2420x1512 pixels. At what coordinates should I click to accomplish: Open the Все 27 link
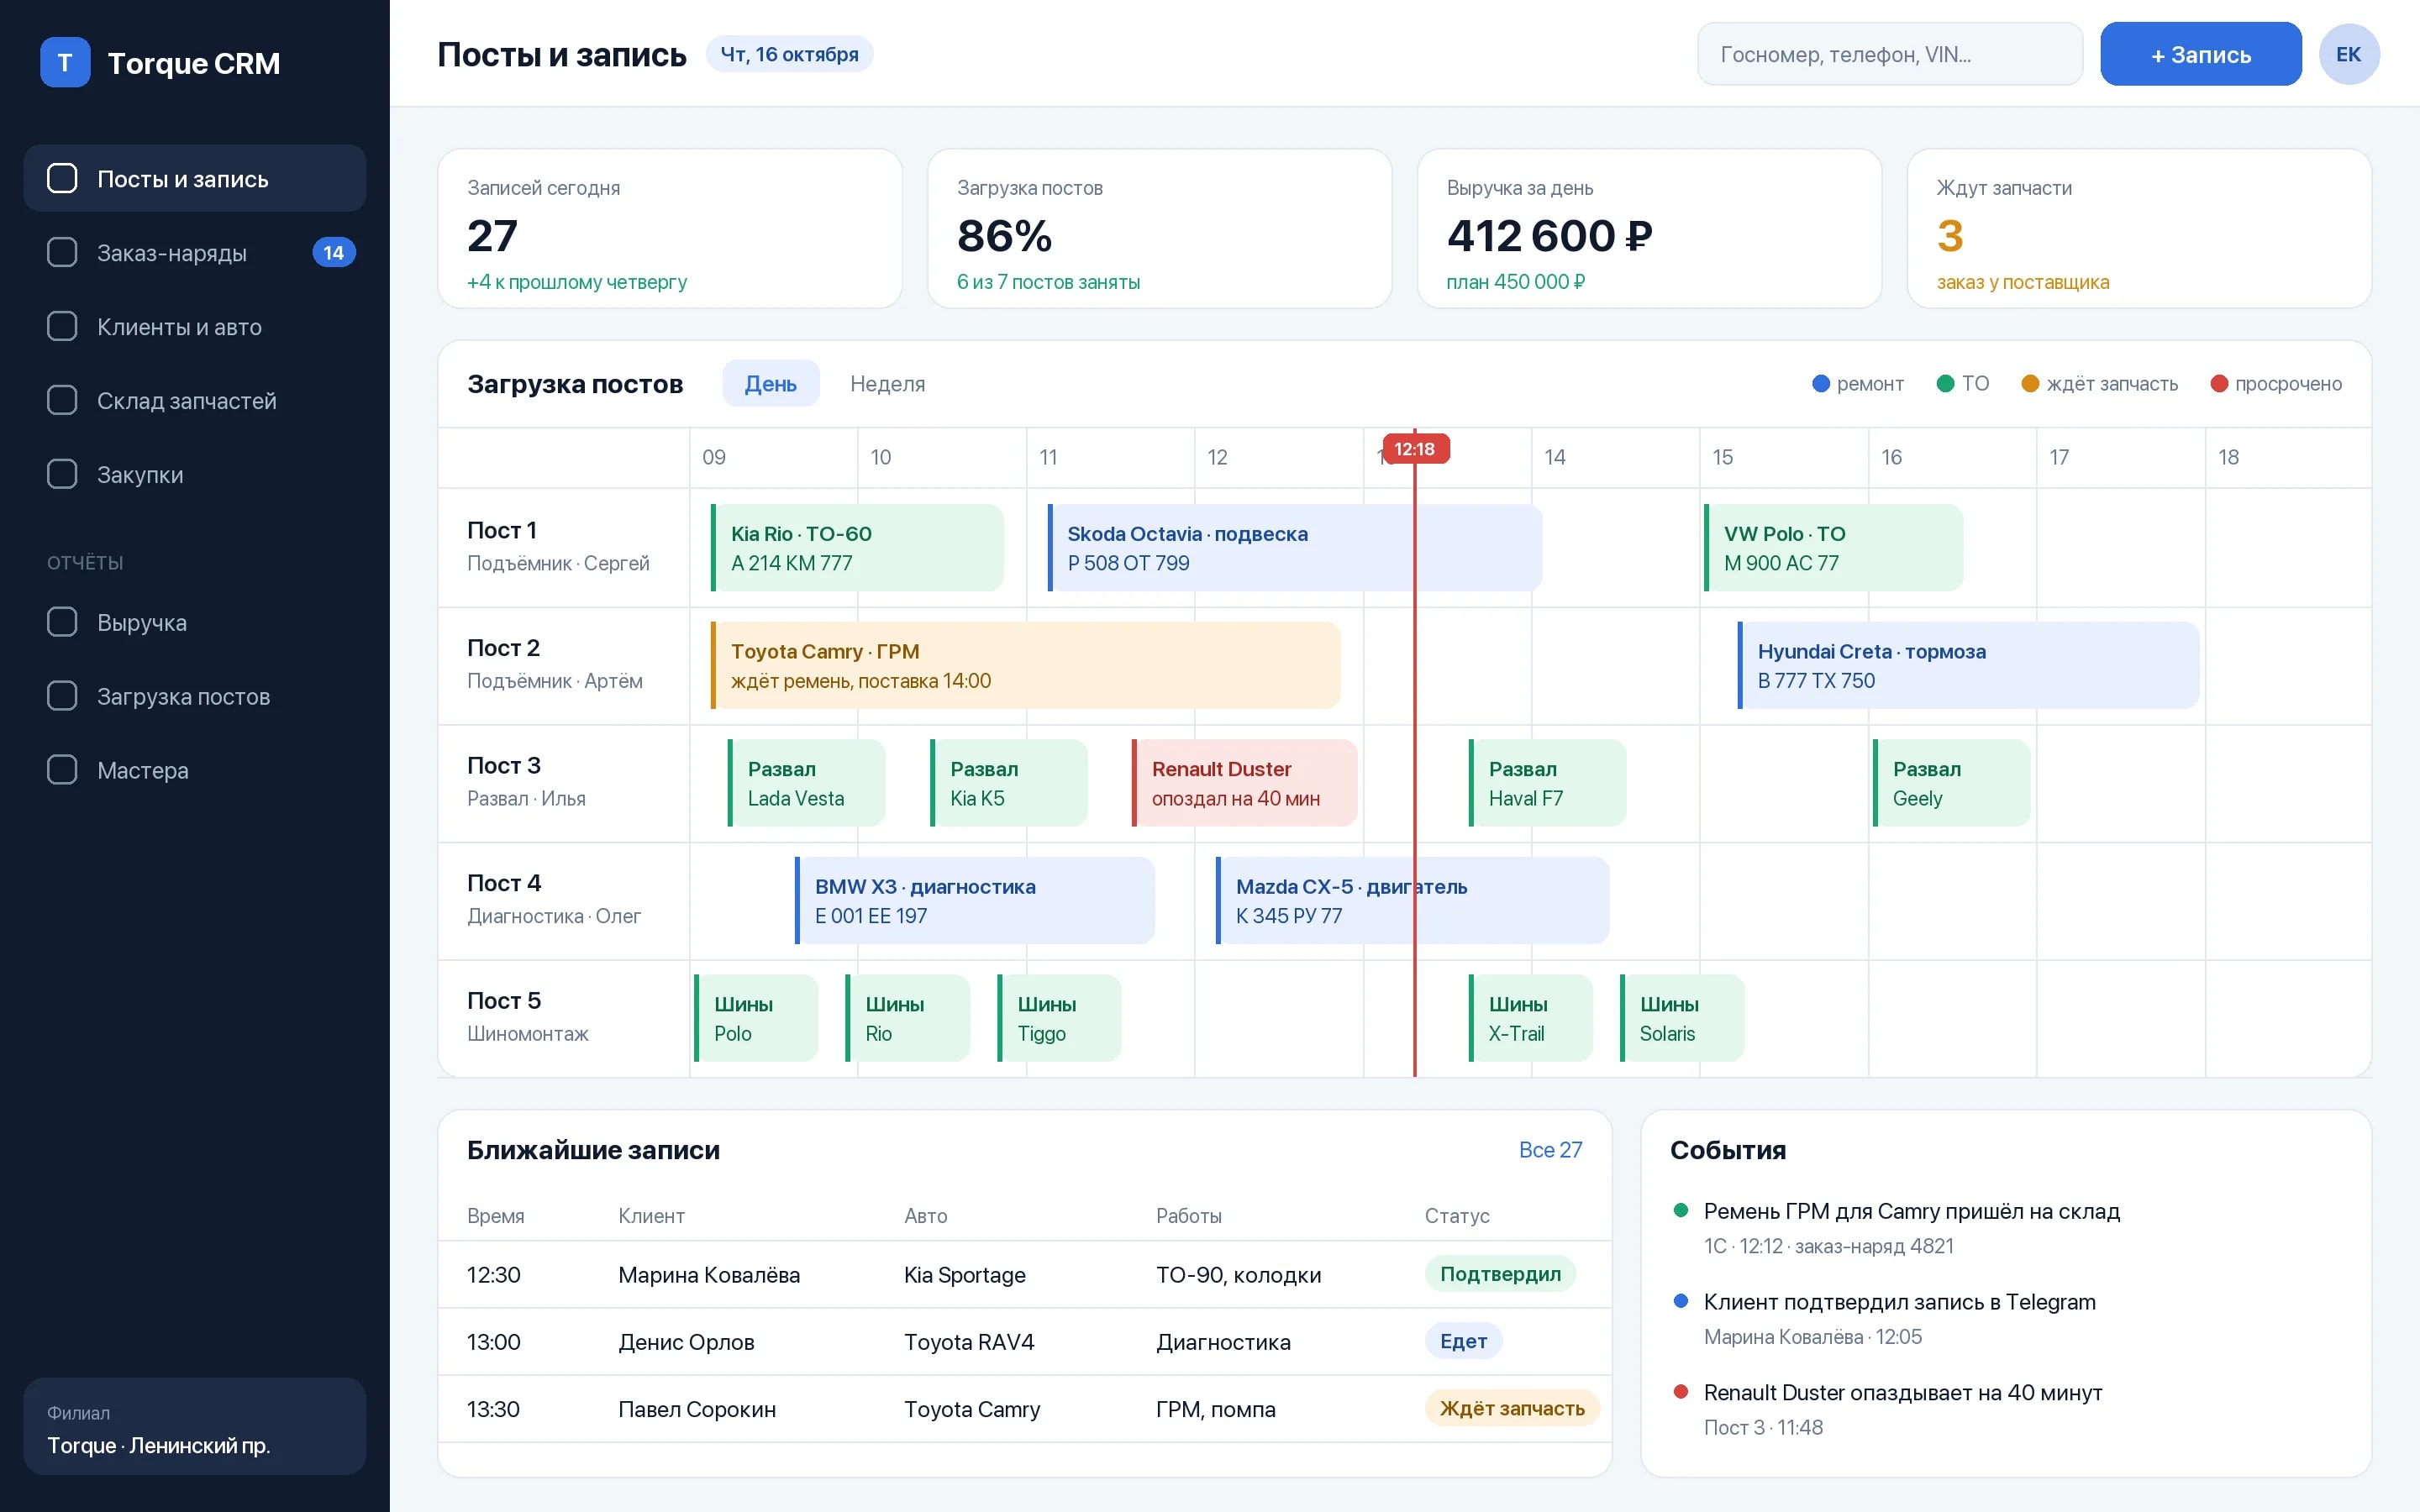click(1550, 1150)
